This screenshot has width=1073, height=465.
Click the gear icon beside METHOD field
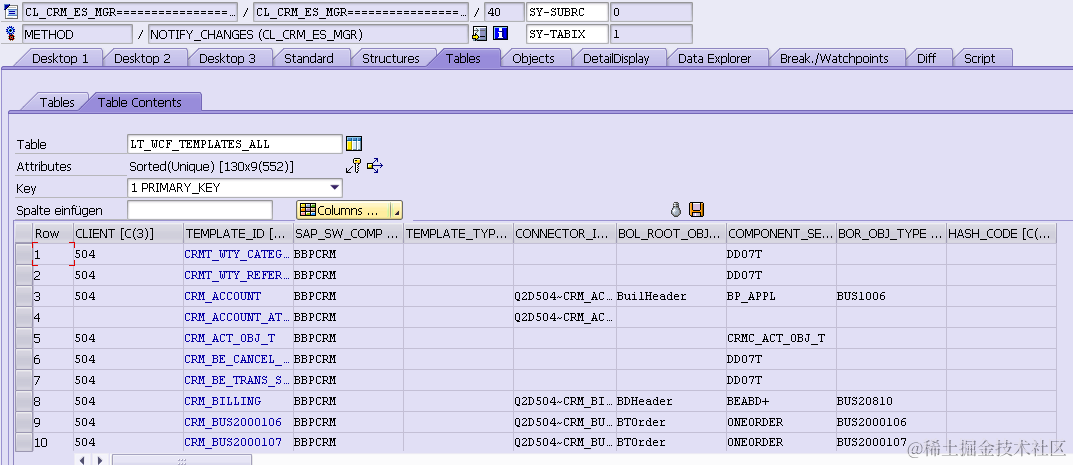coord(10,34)
